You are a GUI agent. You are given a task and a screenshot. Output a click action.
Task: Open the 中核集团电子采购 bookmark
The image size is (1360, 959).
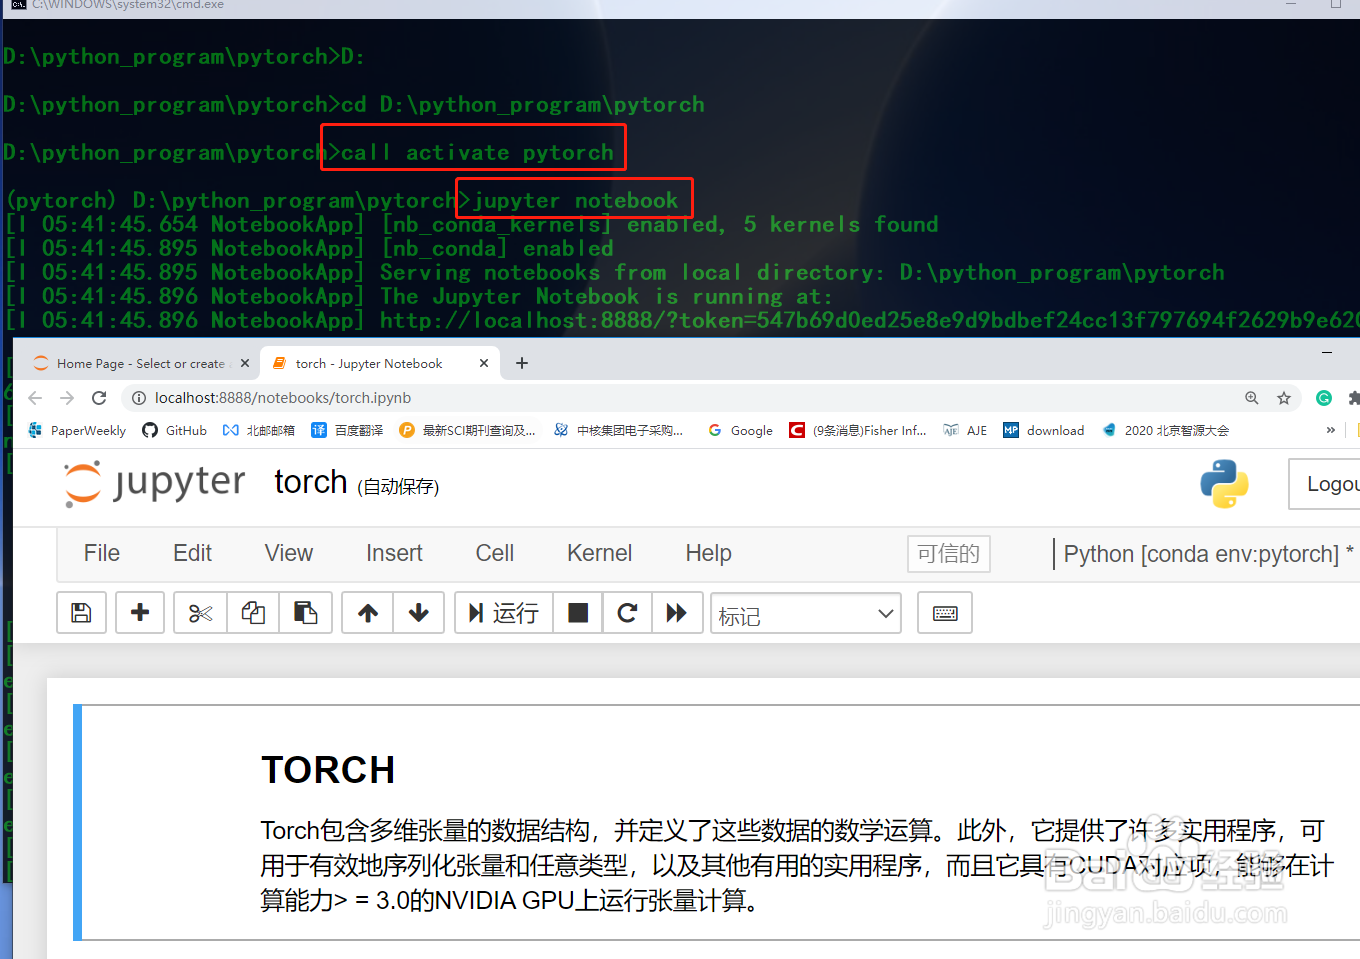click(x=619, y=430)
